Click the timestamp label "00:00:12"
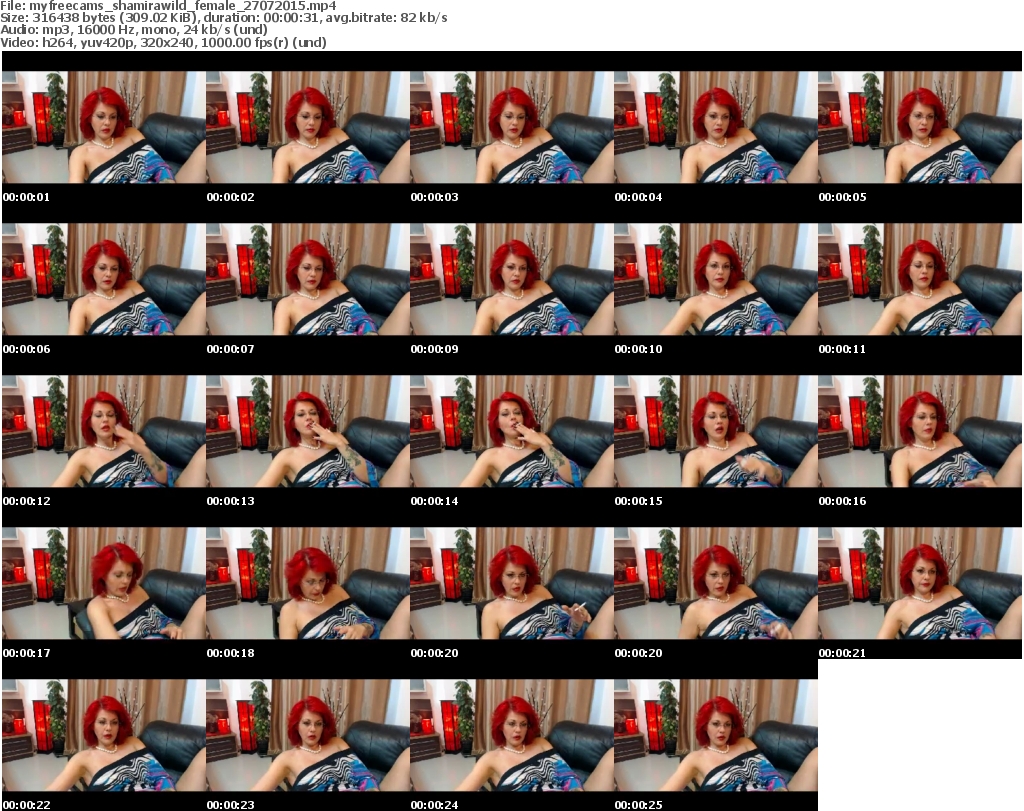Image resolution: width=1024 pixels, height=811 pixels. point(26,501)
